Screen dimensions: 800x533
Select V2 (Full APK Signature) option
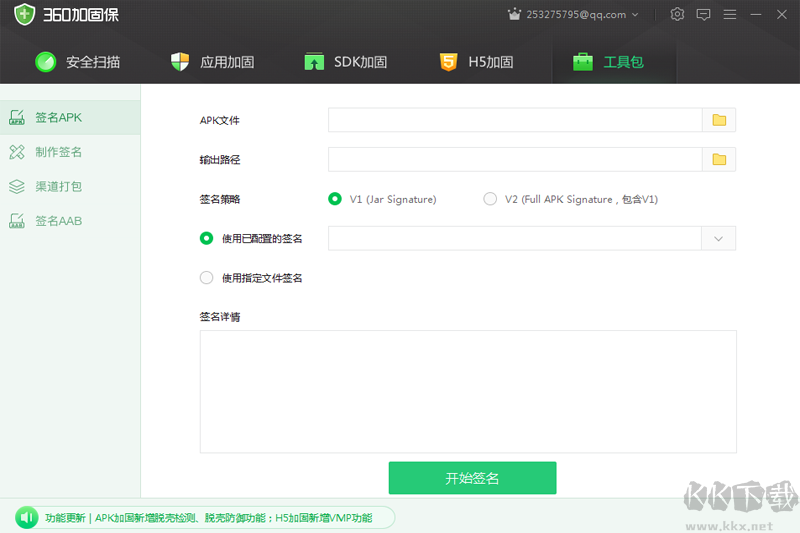point(490,199)
